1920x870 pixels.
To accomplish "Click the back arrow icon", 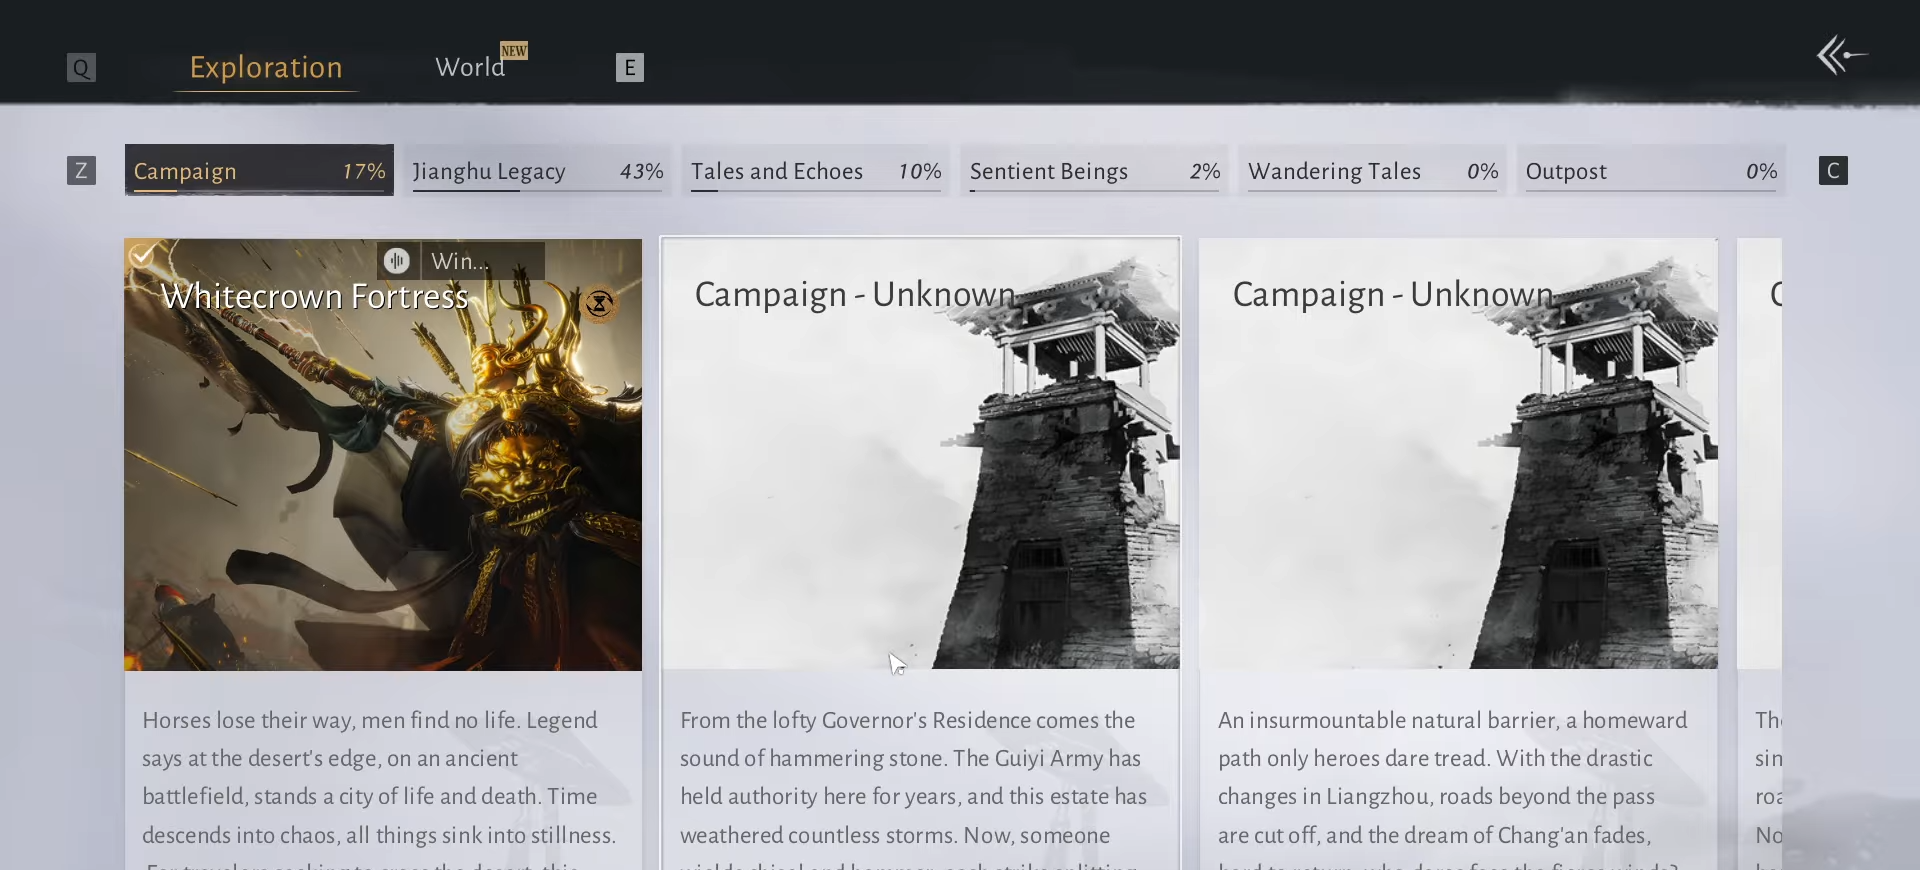I will (1841, 56).
